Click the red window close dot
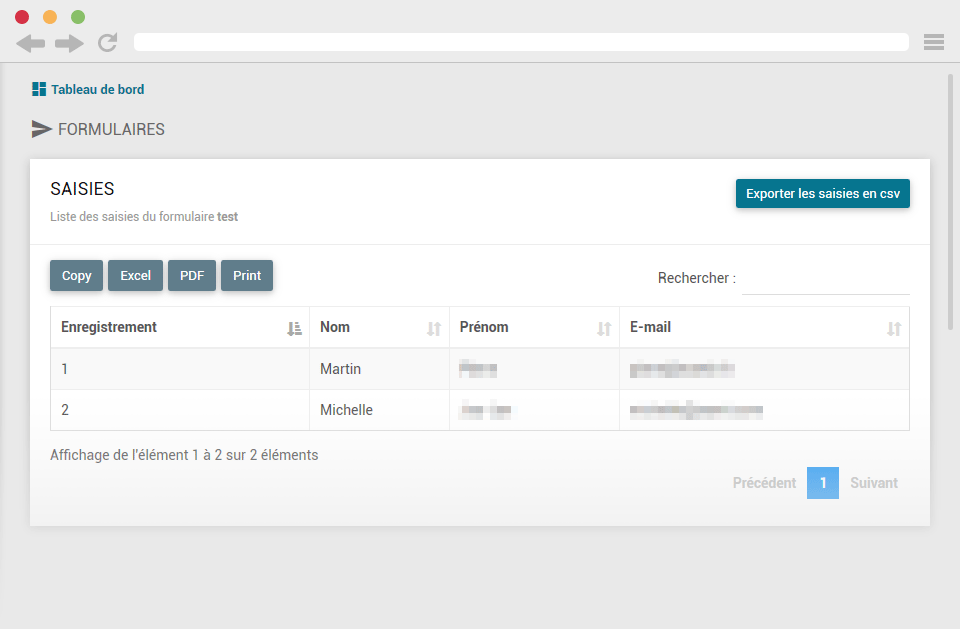Screen dimensions: 960x629 (x=22, y=17)
